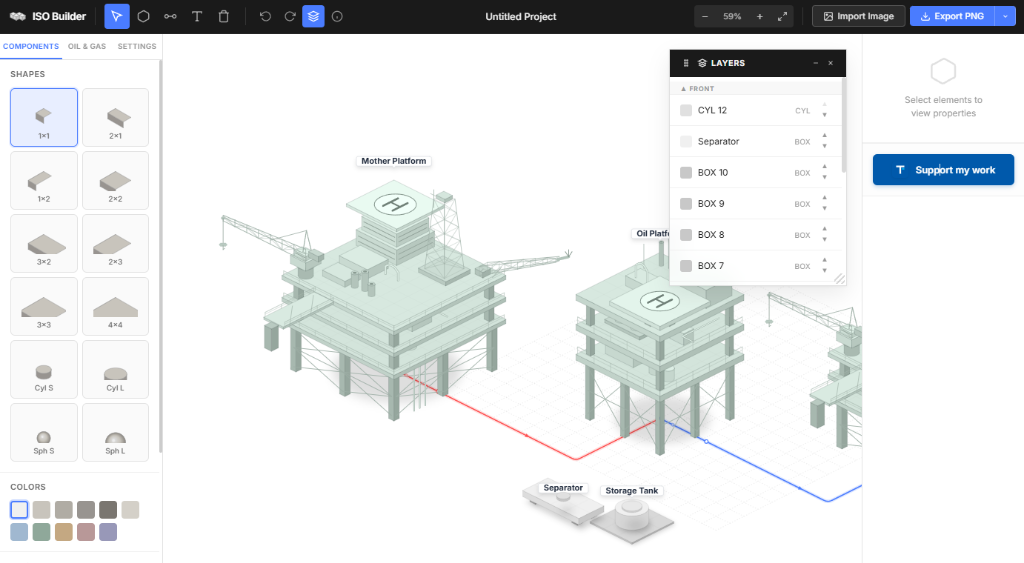Select the Storage Tank label
This screenshot has height=563, width=1024.
click(x=632, y=491)
